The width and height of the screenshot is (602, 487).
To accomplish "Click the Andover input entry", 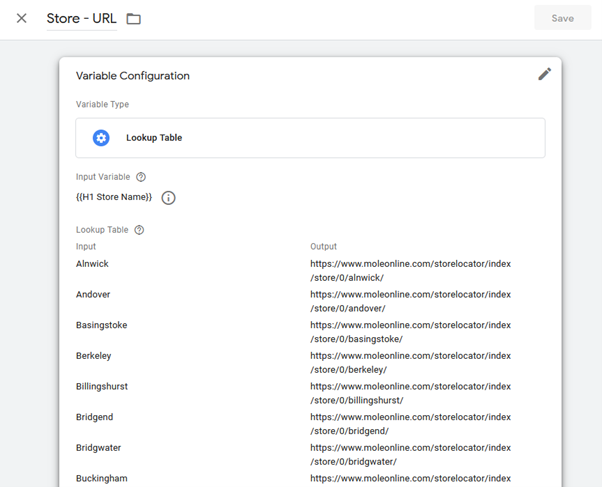I will tap(93, 295).
